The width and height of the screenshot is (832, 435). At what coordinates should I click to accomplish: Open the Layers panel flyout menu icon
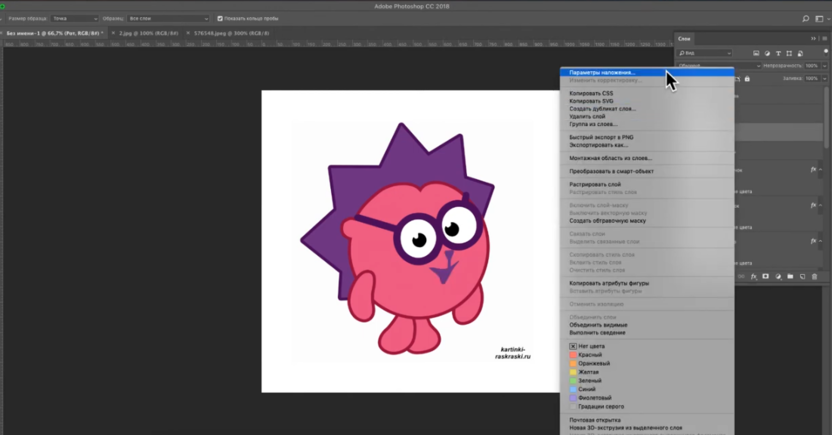click(824, 39)
